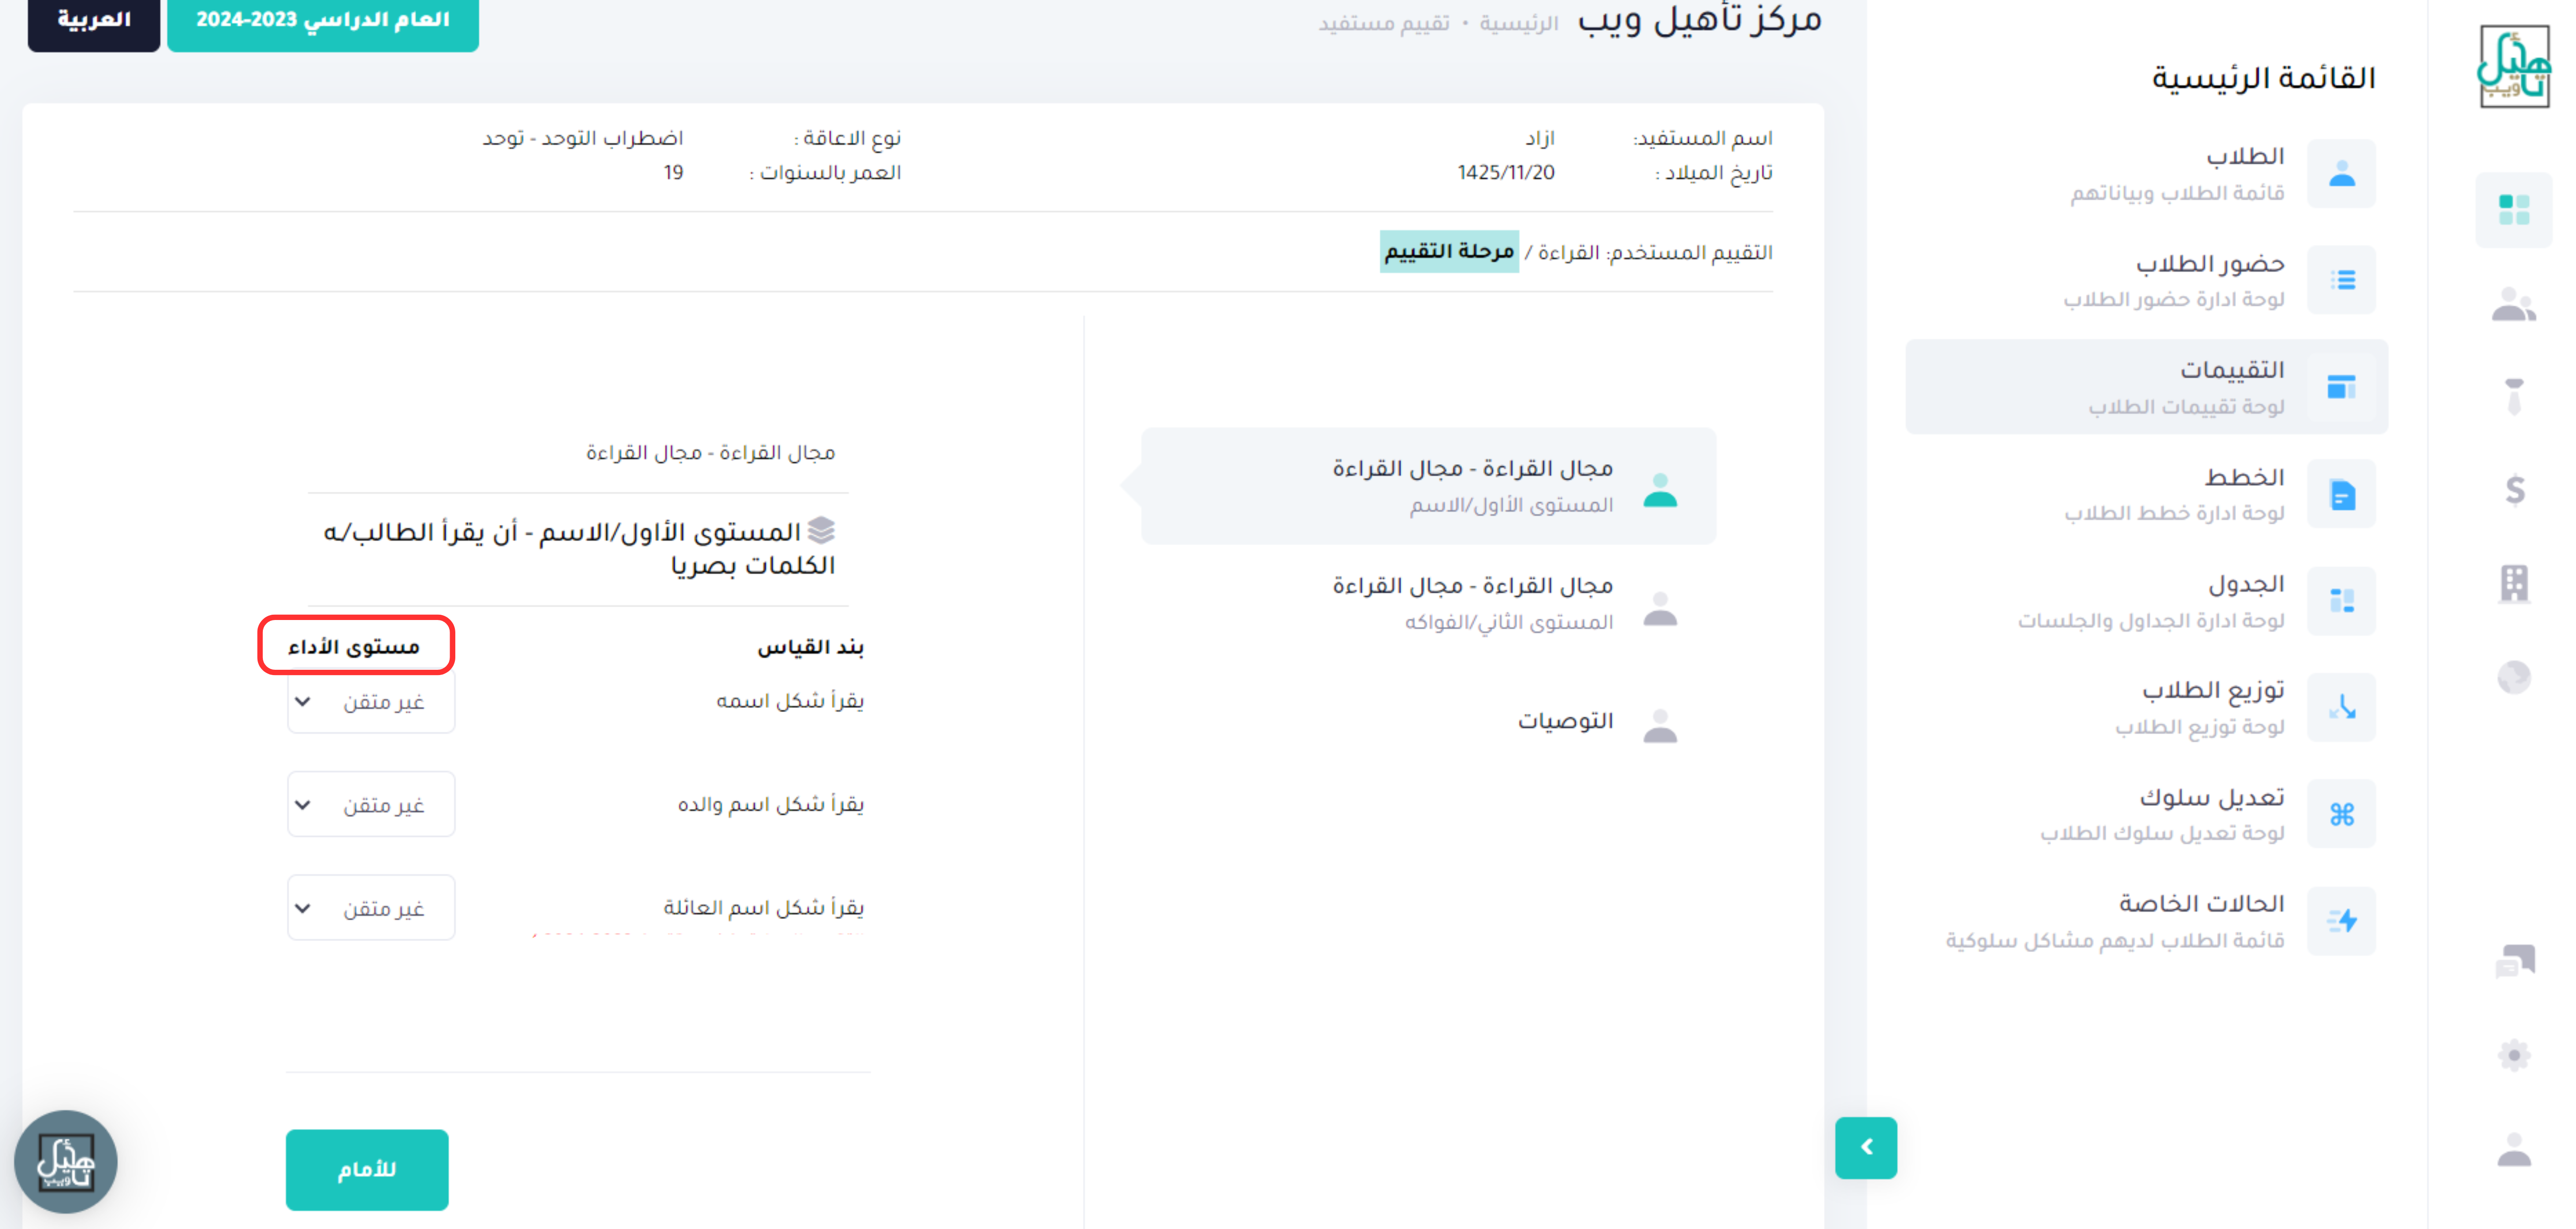
Task: Open الخطط menu item
Action: 2148,494
